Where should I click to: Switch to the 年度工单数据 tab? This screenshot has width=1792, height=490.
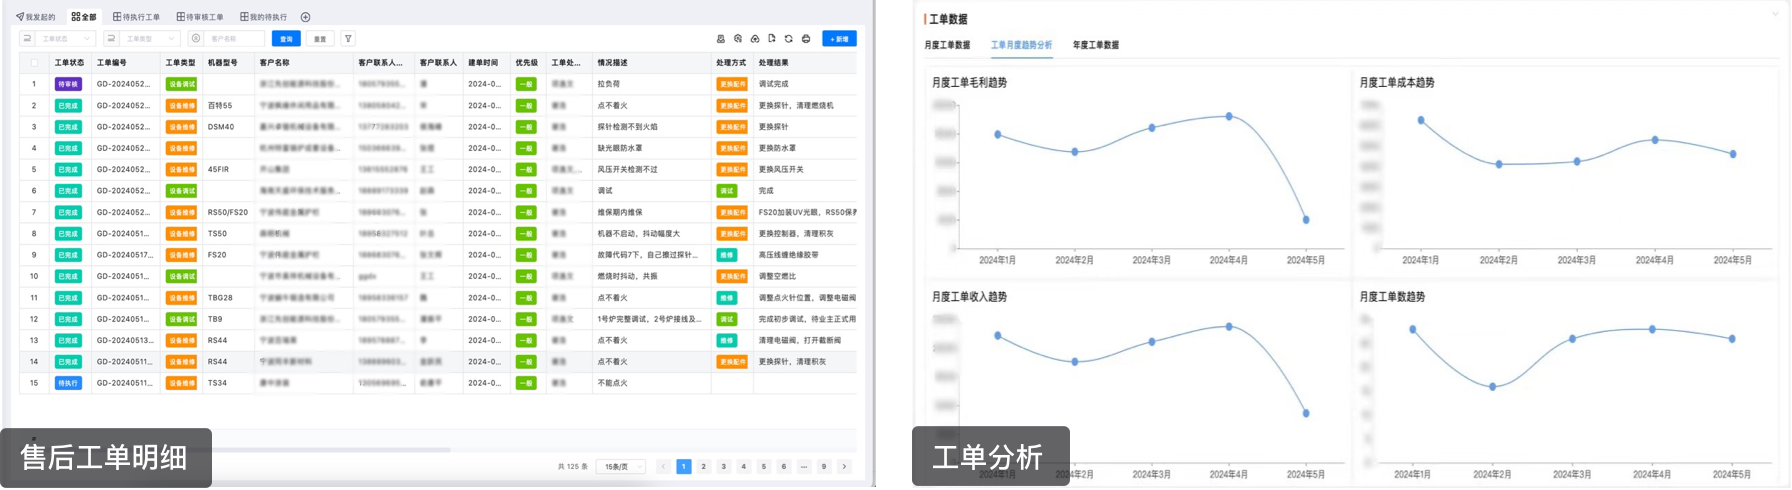(x=1095, y=45)
